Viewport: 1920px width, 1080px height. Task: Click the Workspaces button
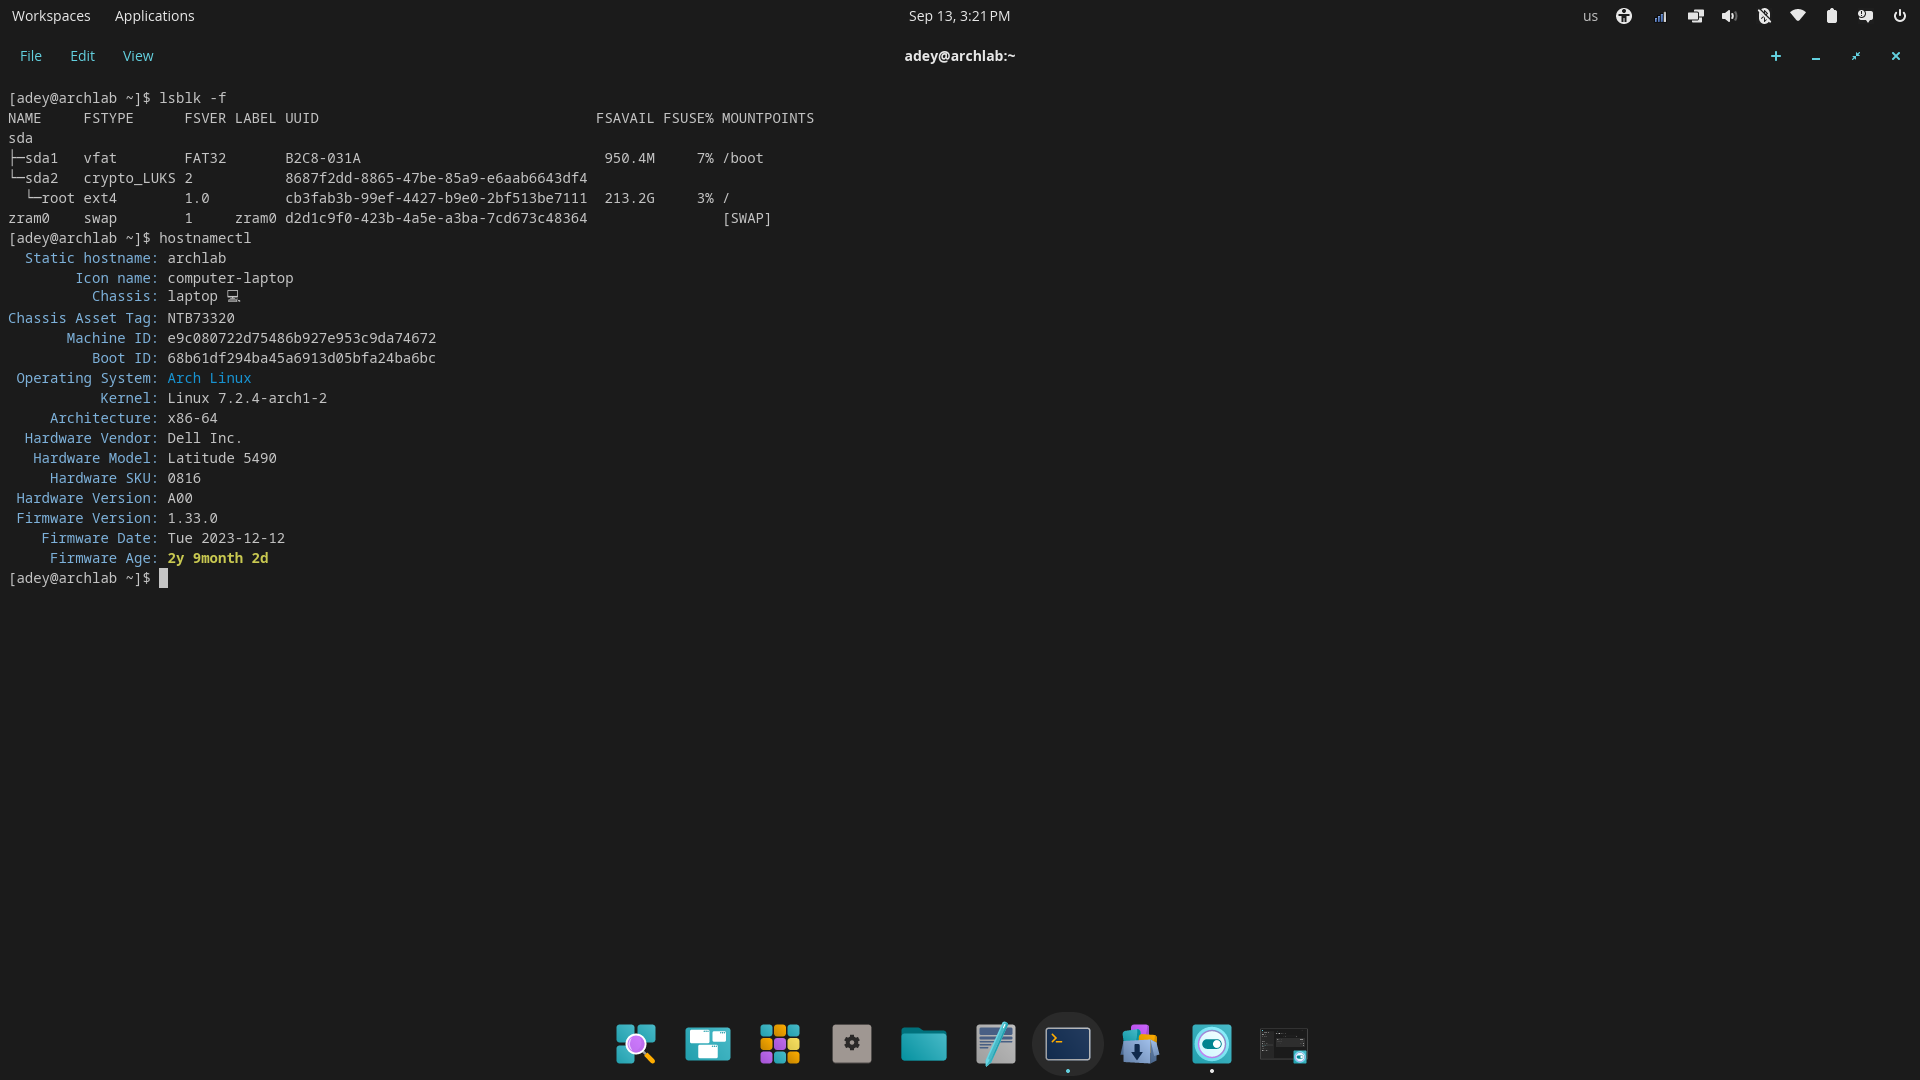pos(51,16)
